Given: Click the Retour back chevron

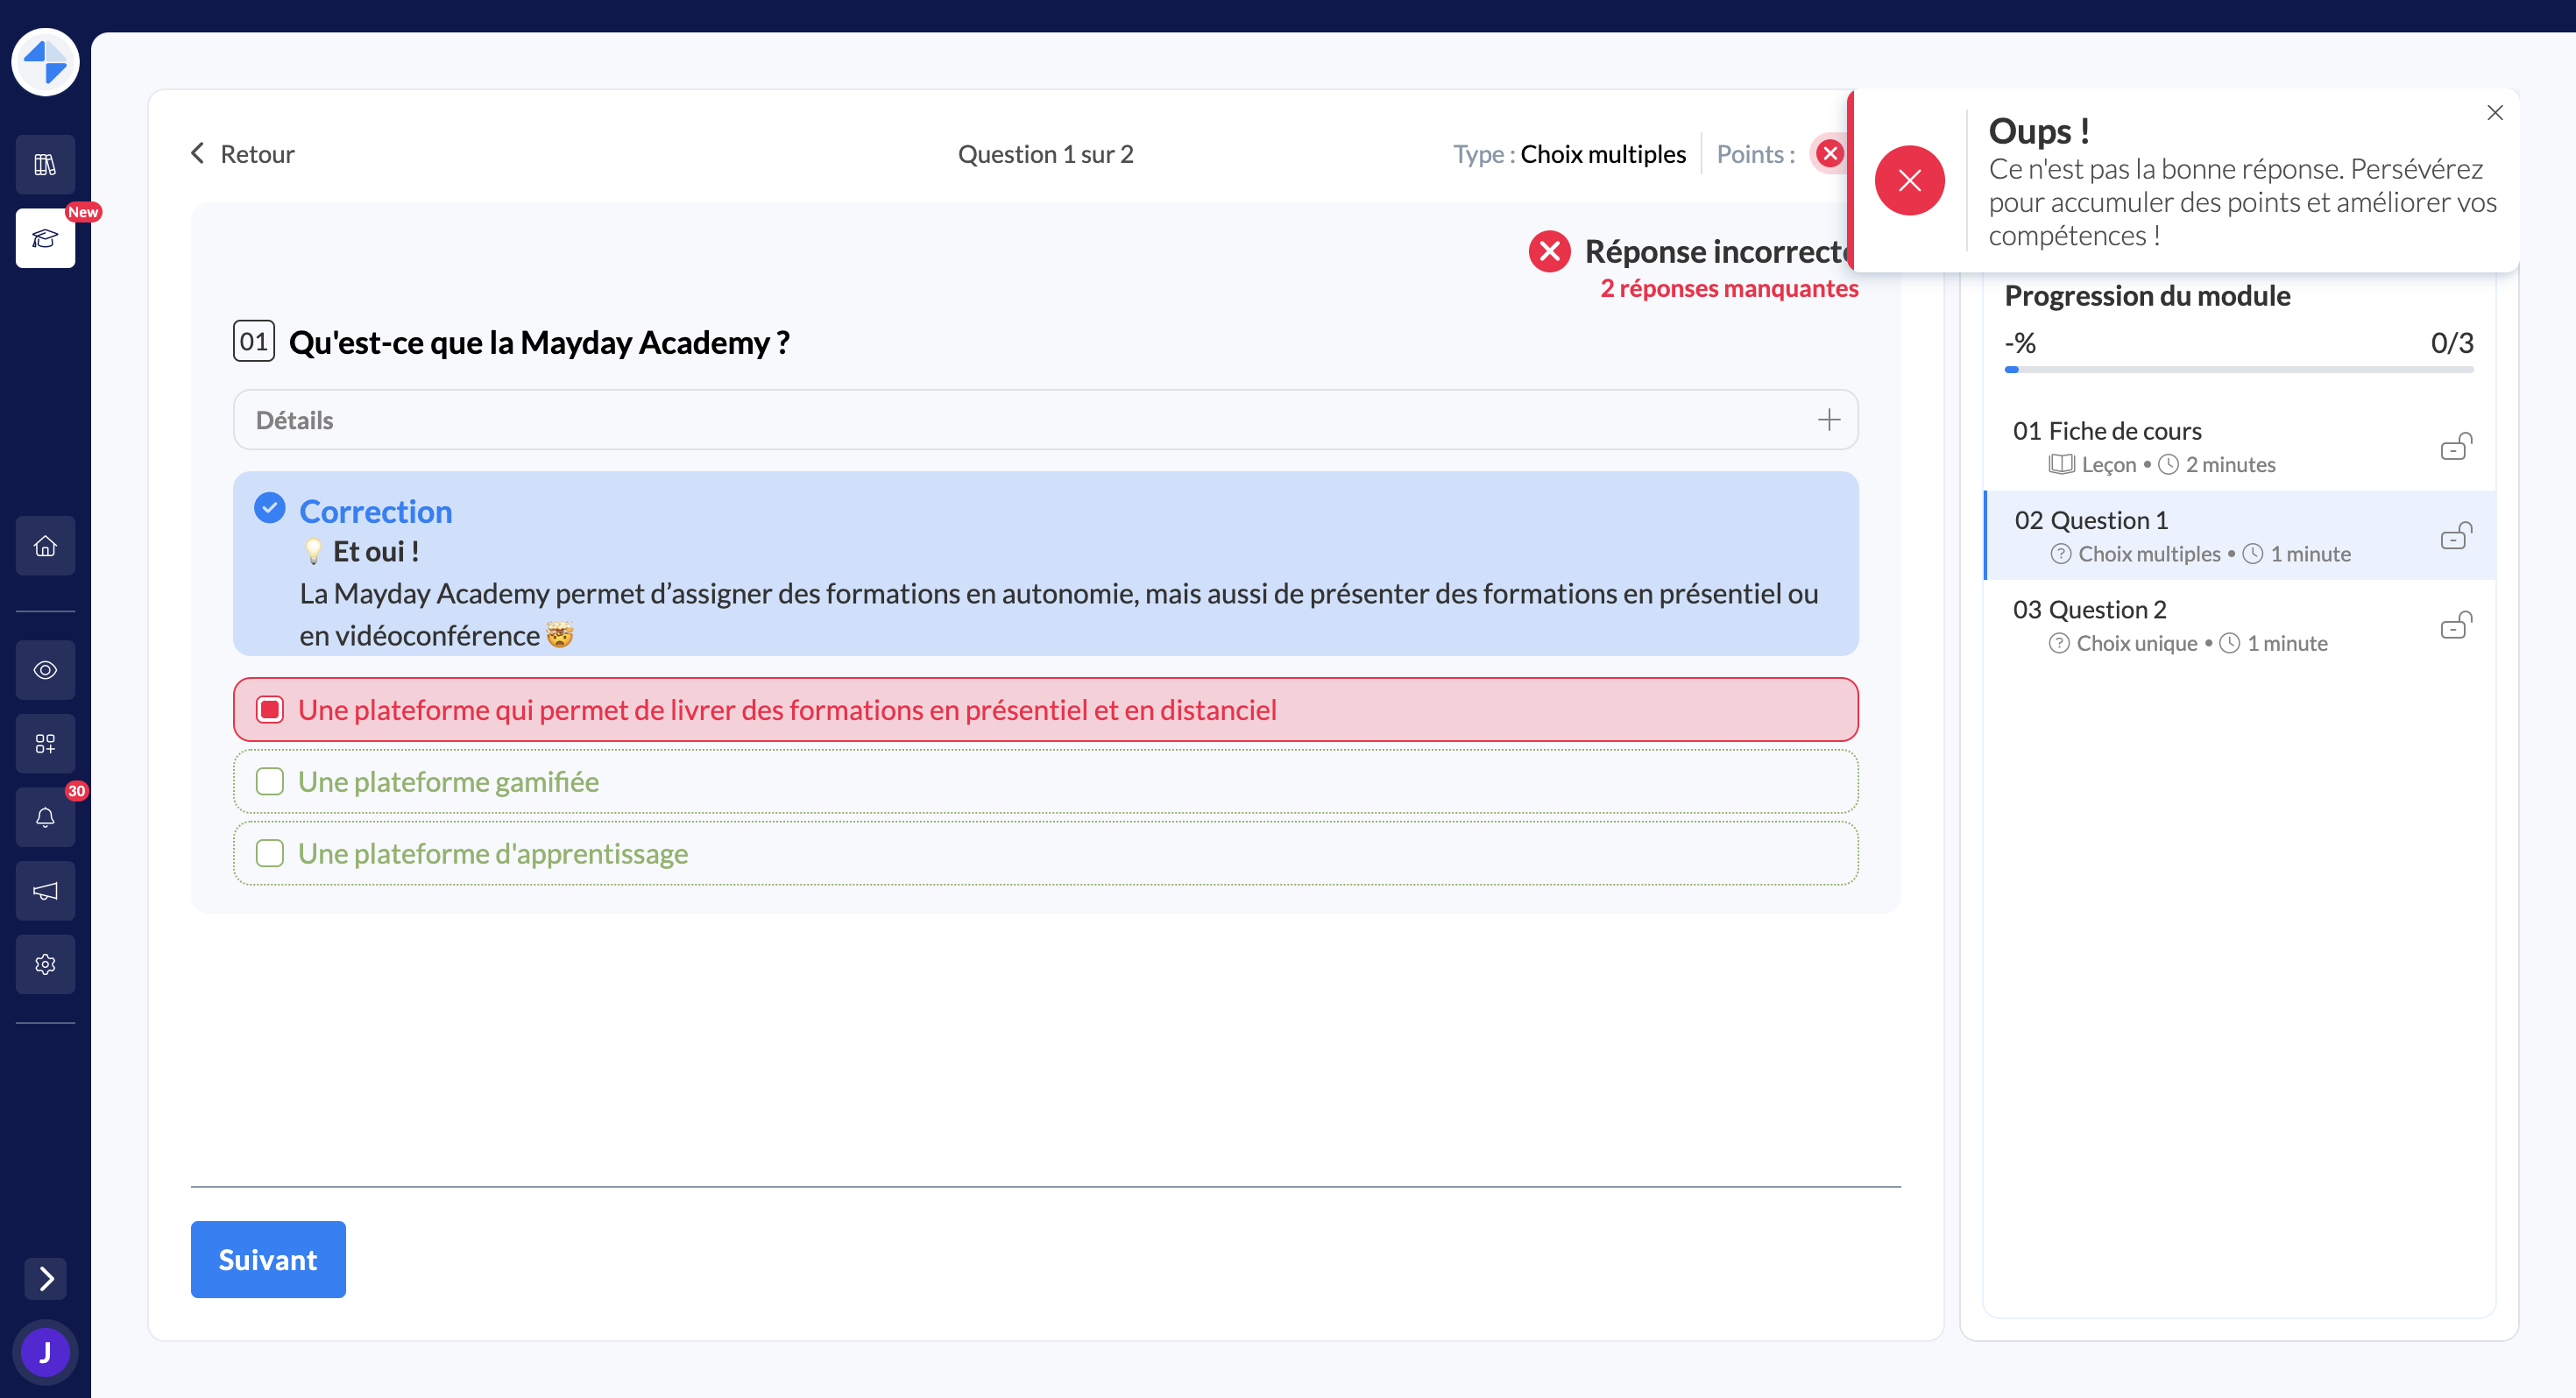Looking at the screenshot, I should click(198, 154).
